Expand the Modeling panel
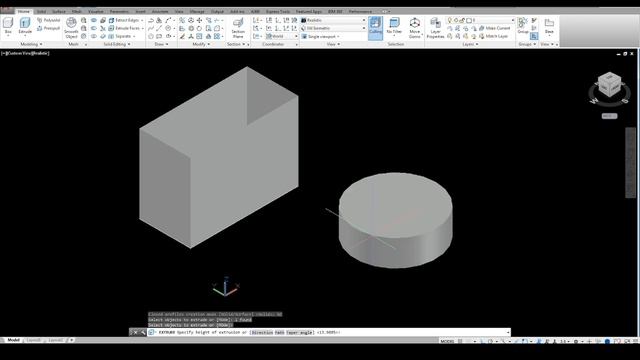 (x=31, y=44)
